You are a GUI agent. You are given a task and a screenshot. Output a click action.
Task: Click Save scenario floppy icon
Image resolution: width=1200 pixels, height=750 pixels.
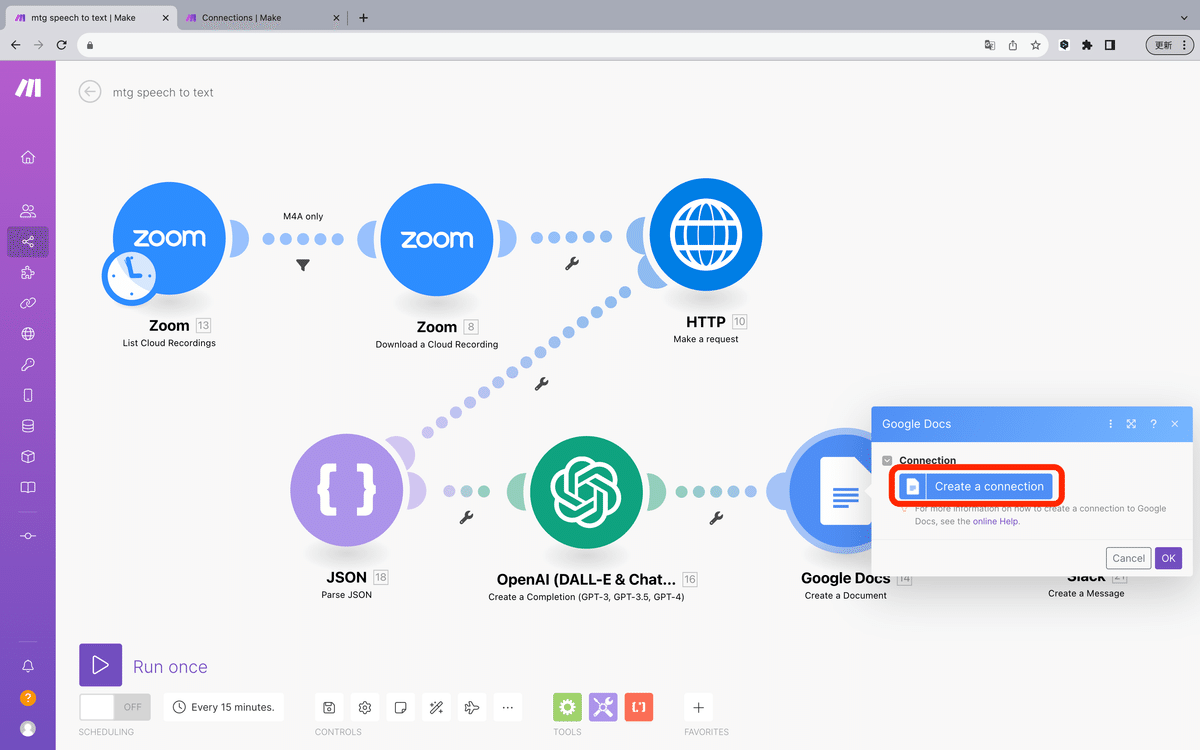tap(328, 708)
